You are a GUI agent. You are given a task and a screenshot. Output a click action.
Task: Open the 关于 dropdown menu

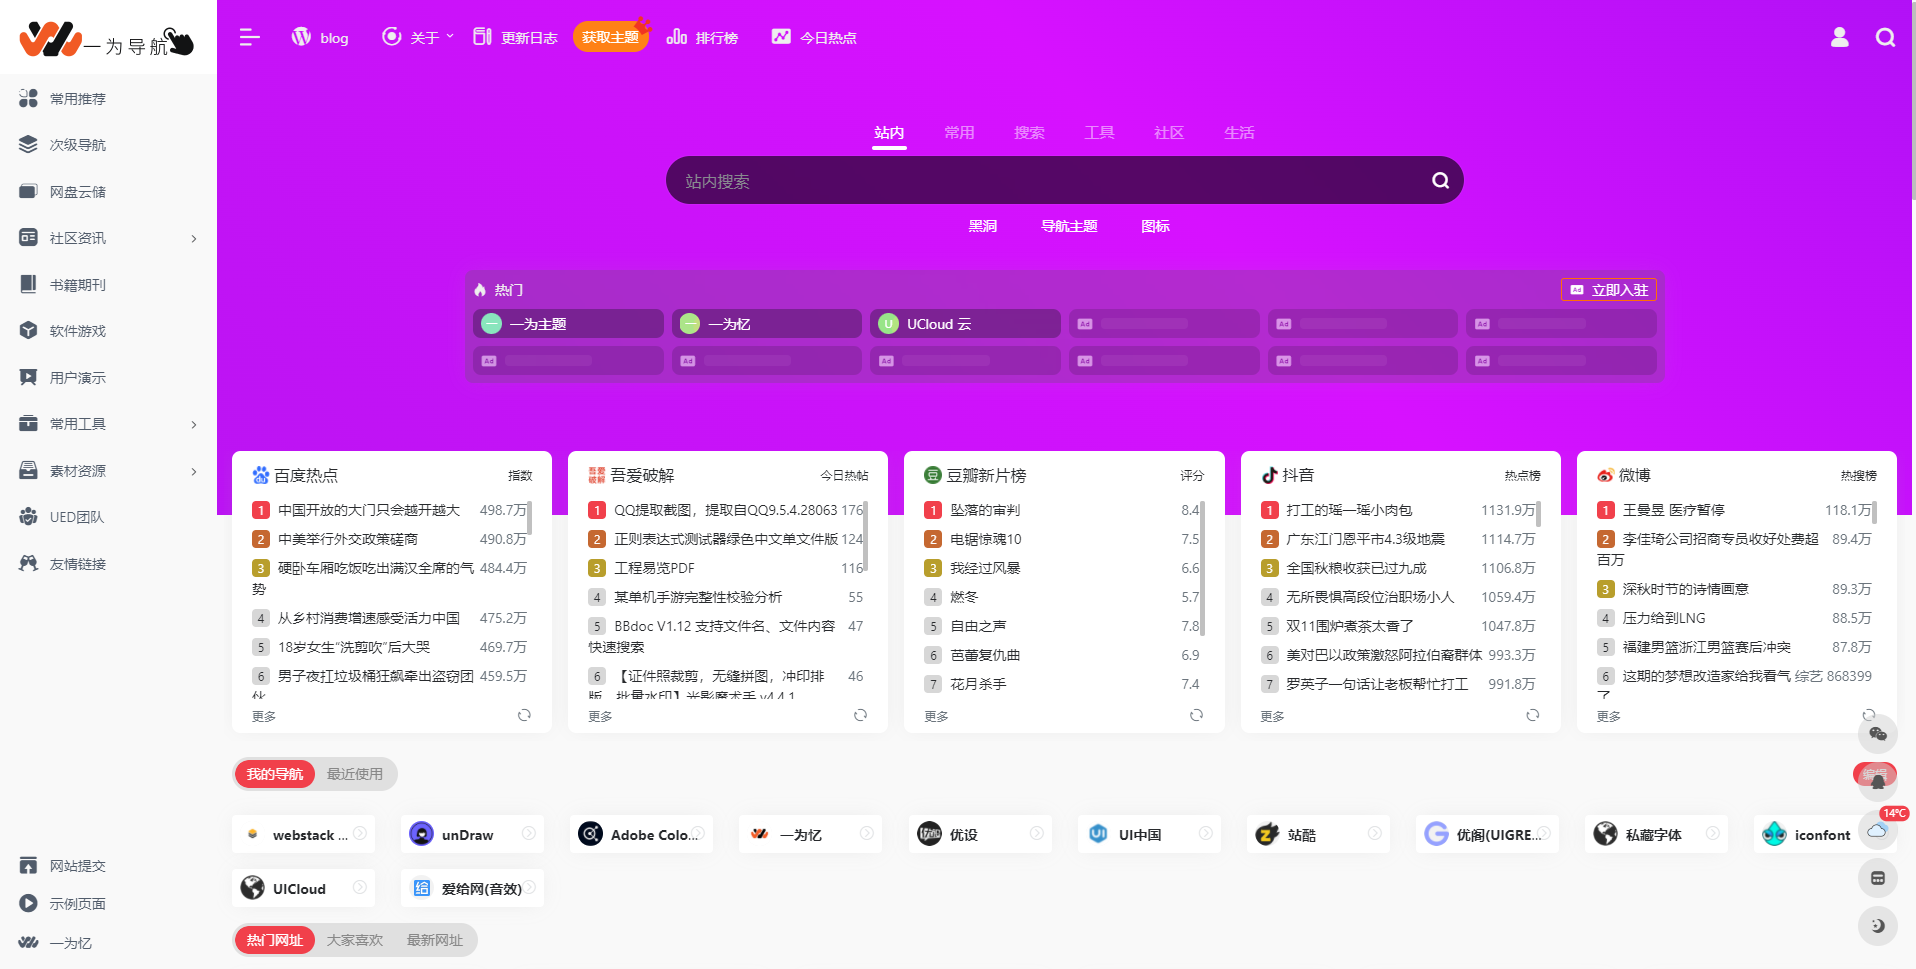tap(418, 38)
